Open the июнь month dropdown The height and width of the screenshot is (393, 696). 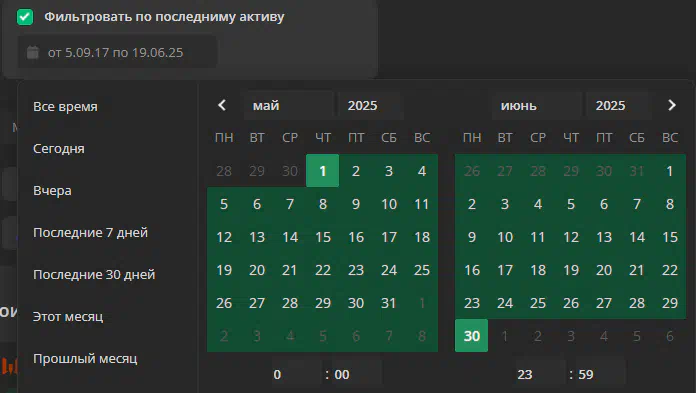(537, 105)
